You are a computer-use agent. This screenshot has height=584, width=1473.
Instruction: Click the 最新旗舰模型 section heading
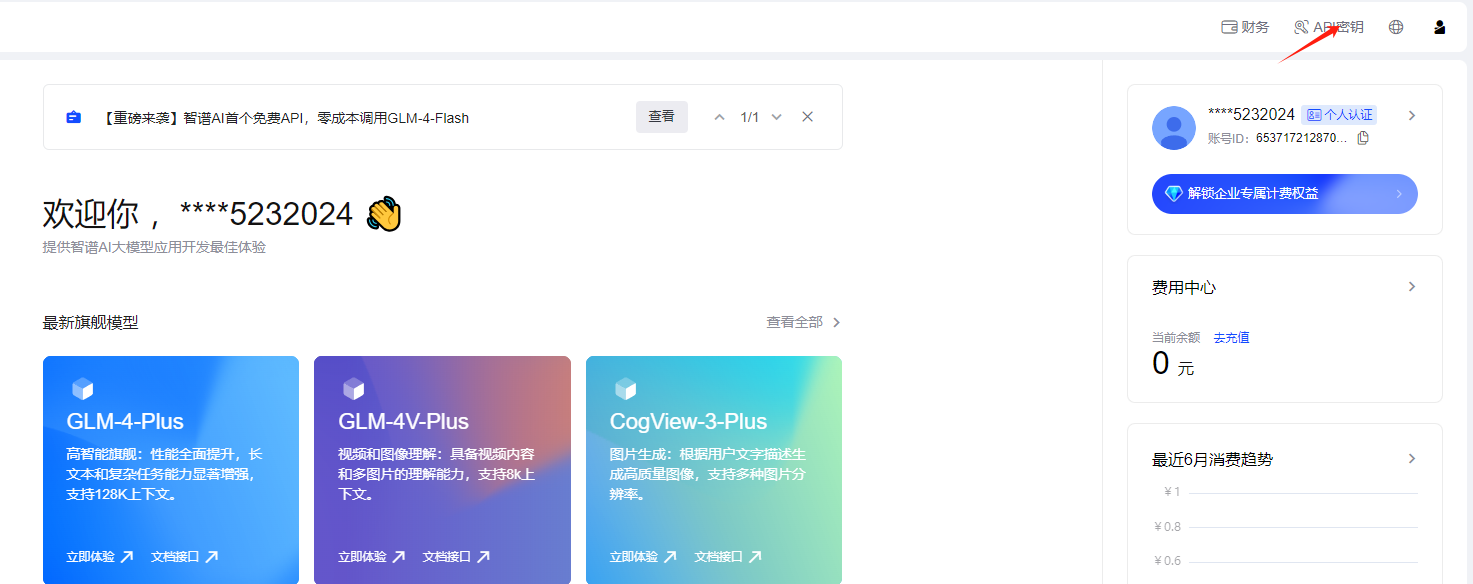pos(90,323)
